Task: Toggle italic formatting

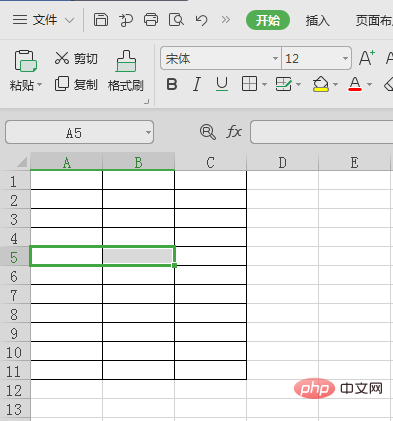Action: point(197,84)
